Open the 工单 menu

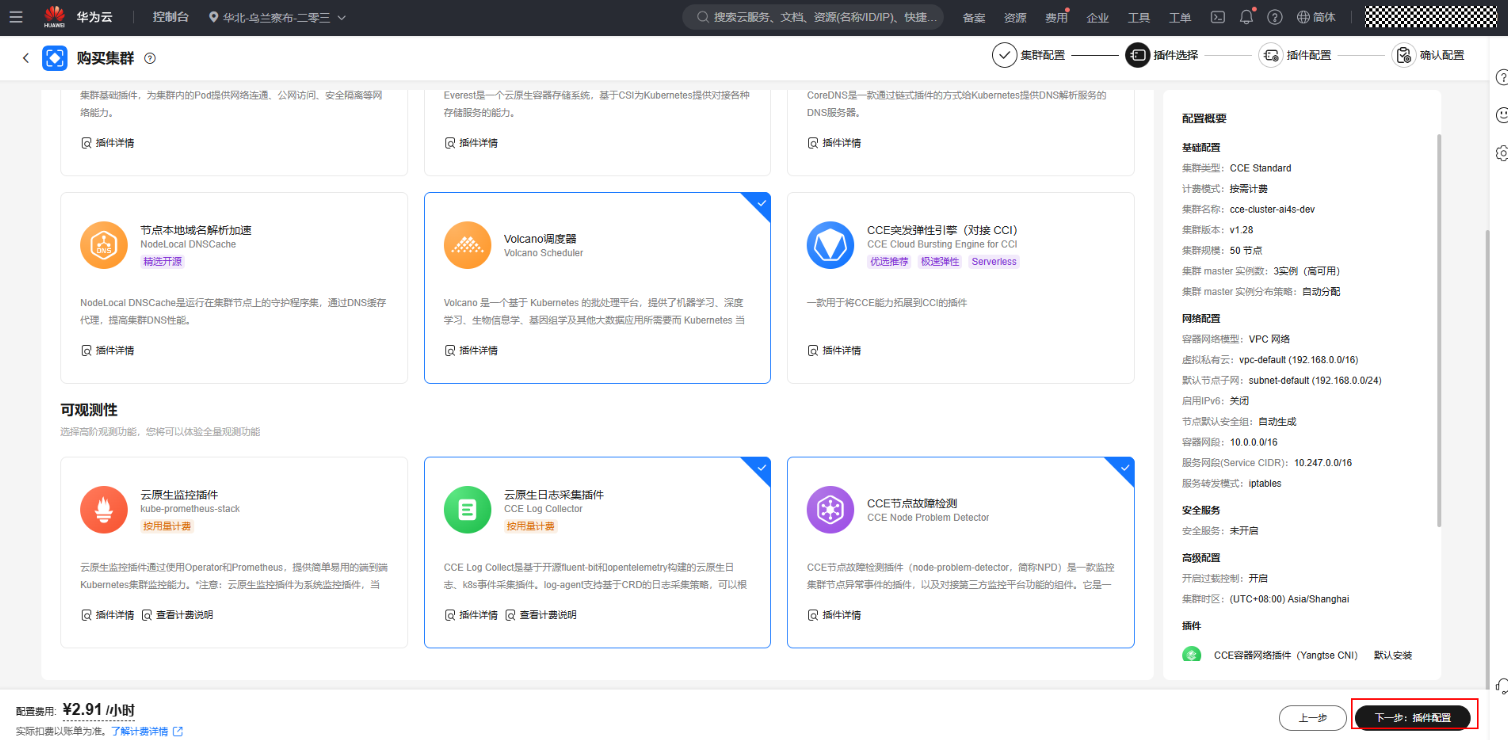click(x=1180, y=17)
